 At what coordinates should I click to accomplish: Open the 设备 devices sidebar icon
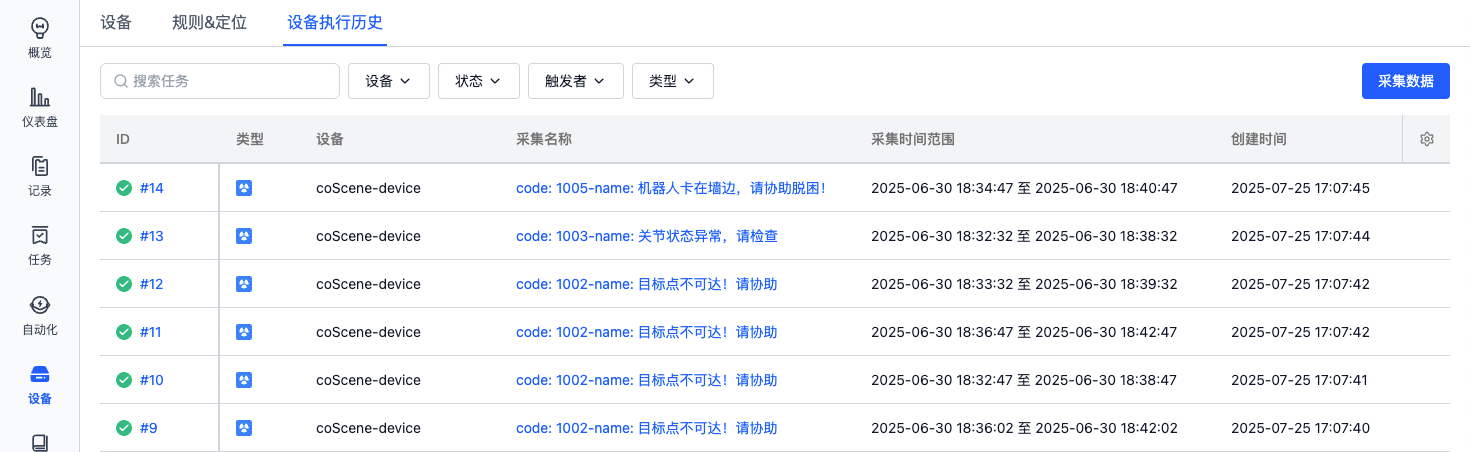[x=40, y=375]
